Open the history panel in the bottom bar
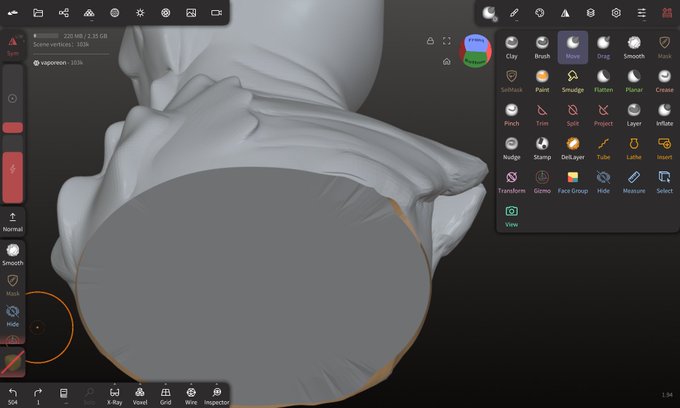The image size is (680, 408). (x=63, y=395)
